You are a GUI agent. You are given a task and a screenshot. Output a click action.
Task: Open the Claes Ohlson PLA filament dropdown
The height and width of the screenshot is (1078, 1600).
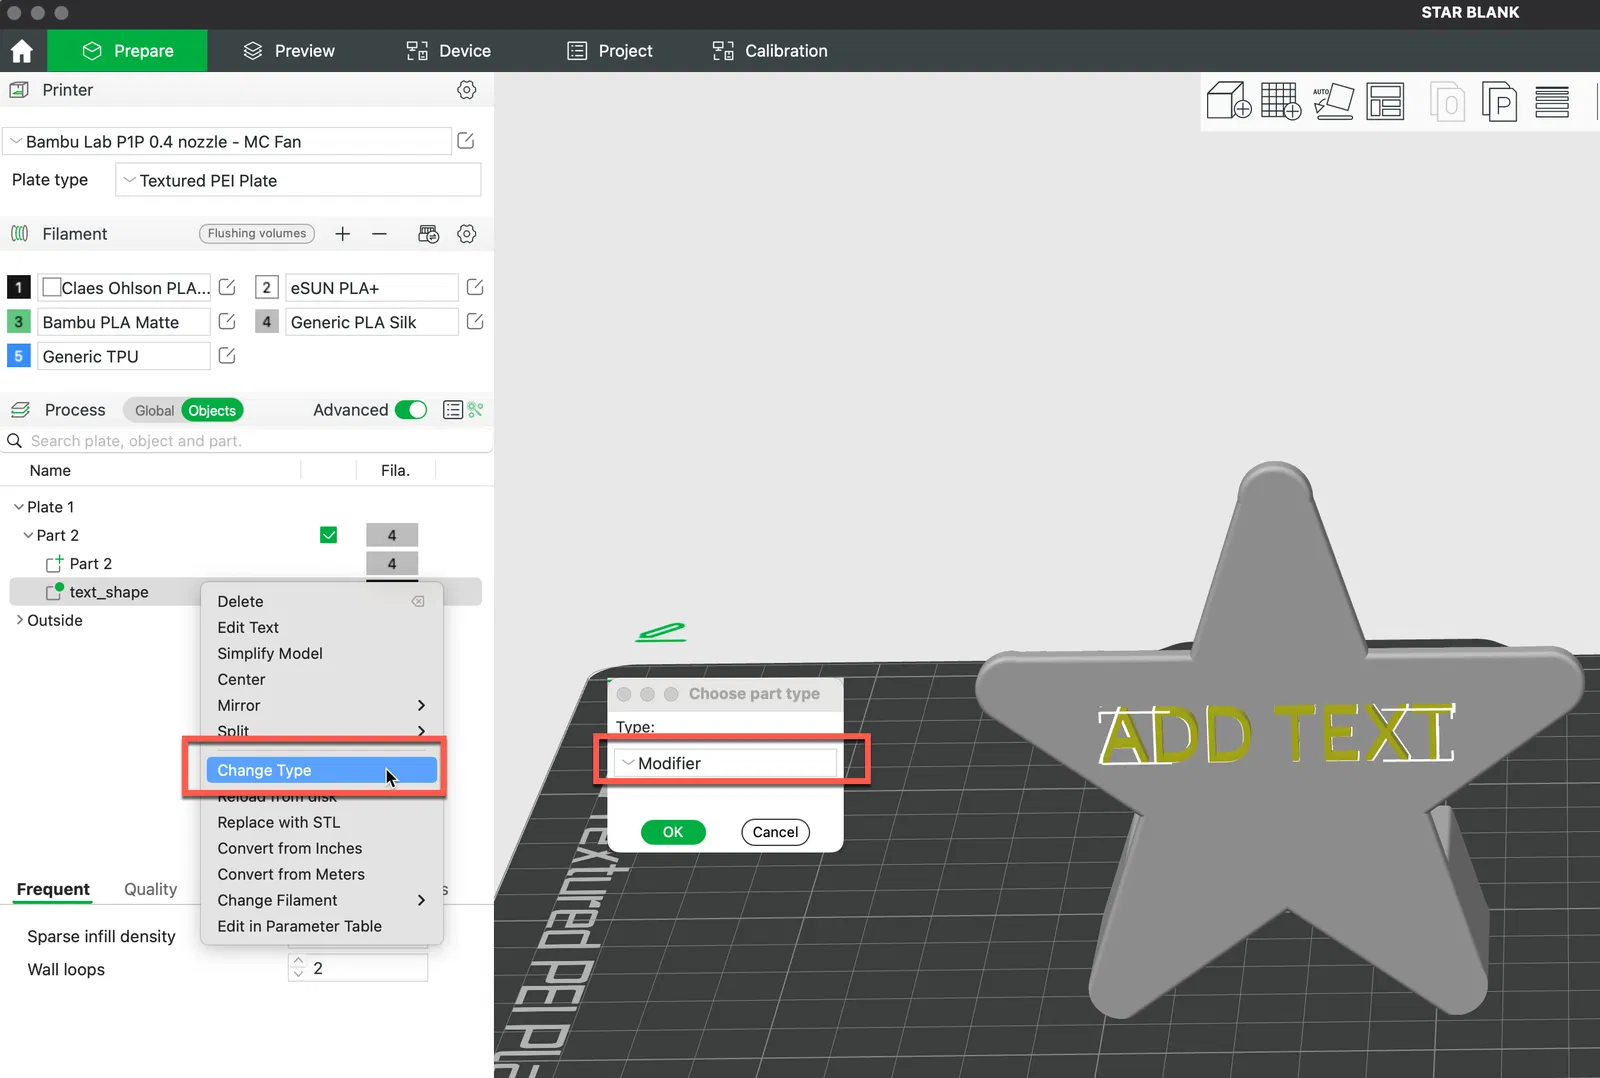pyautogui.click(x=124, y=288)
